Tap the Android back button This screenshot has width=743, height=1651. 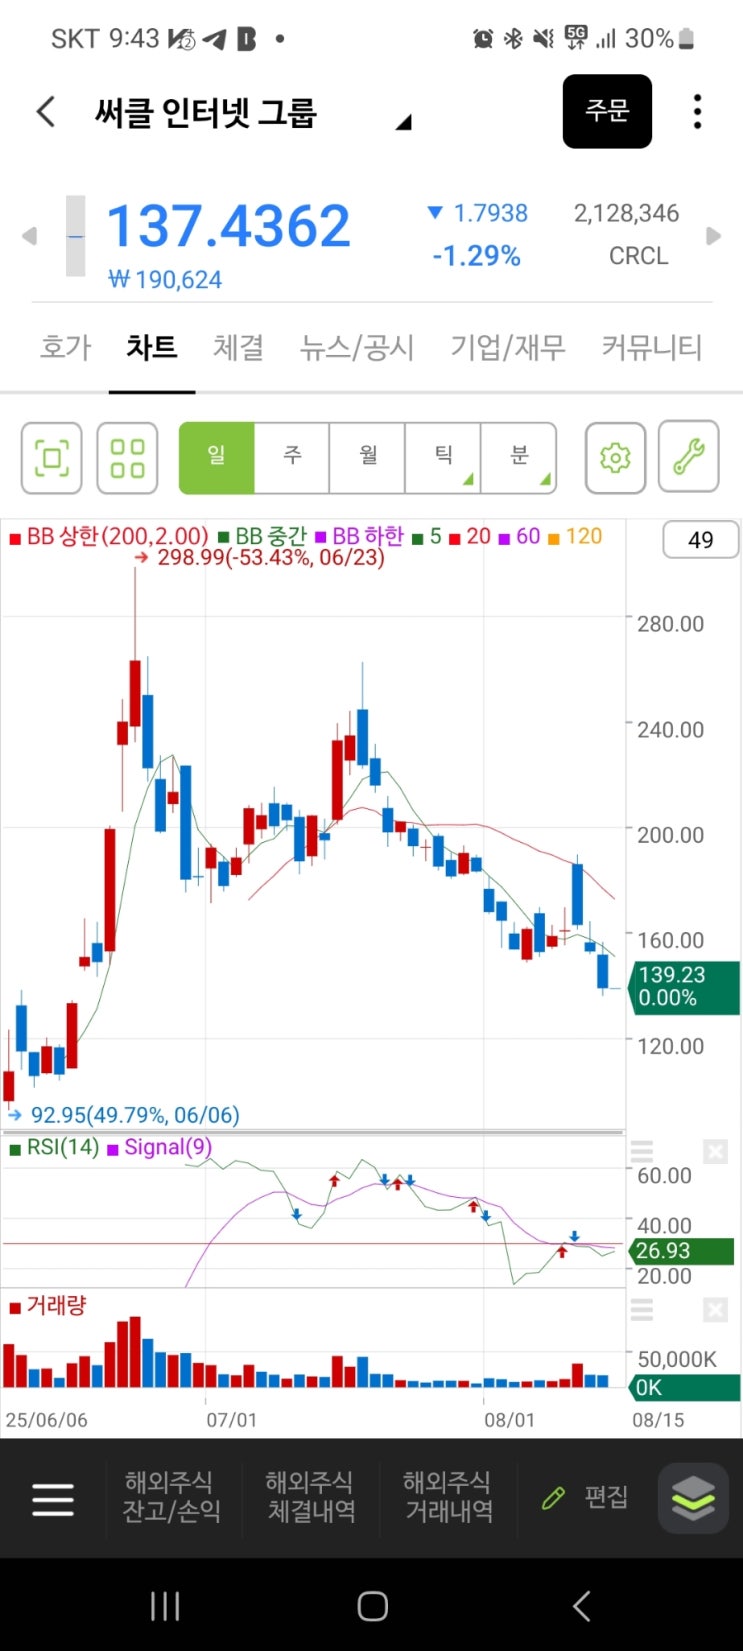(x=581, y=1606)
